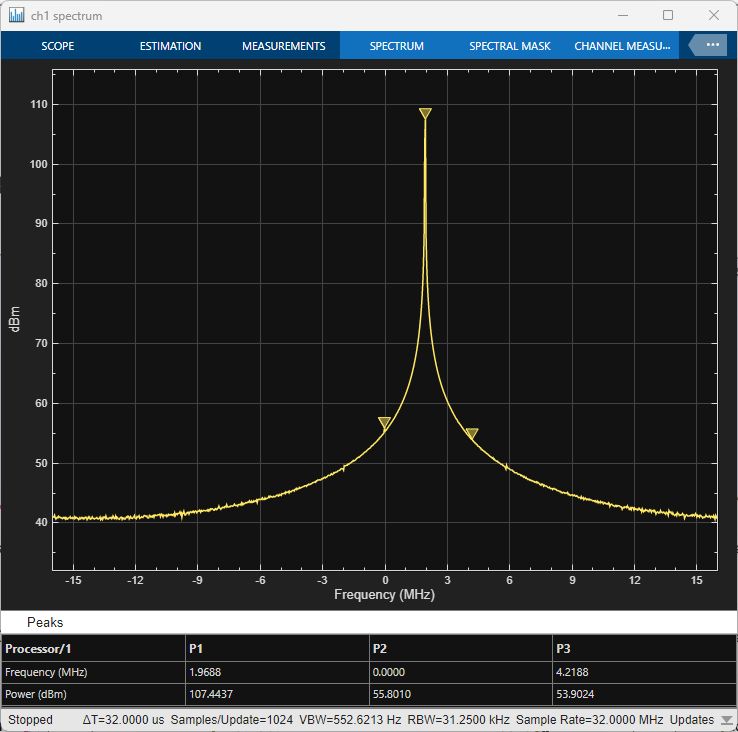Click the Frequency (MHz) axis label

coord(384,594)
